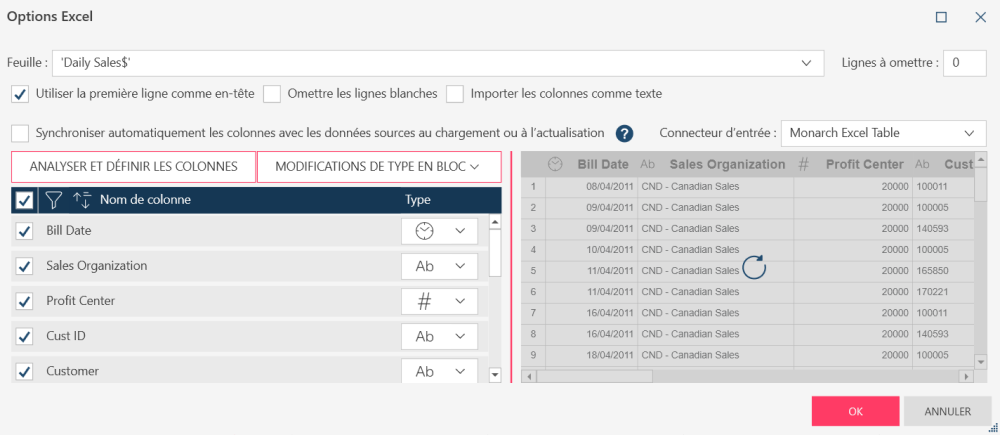Check Importer les colonnes comme texte

(455, 94)
